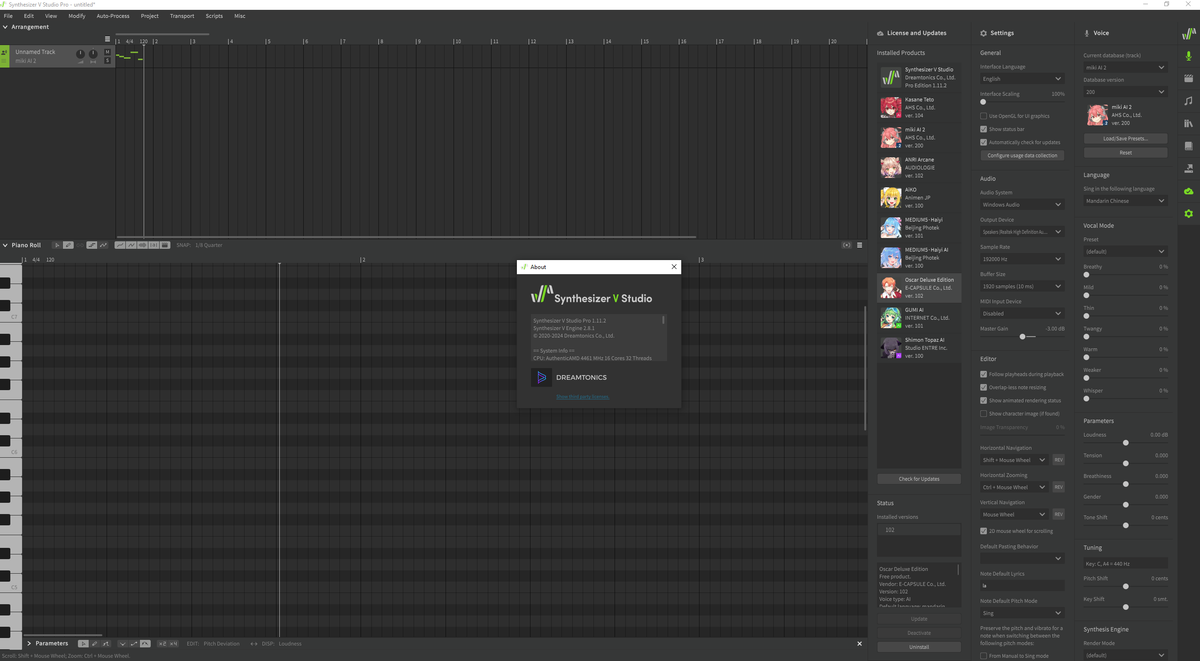Image resolution: width=1200 pixels, height=661 pixels.
Task: Open the link in the About dialog
Action: 582,397
